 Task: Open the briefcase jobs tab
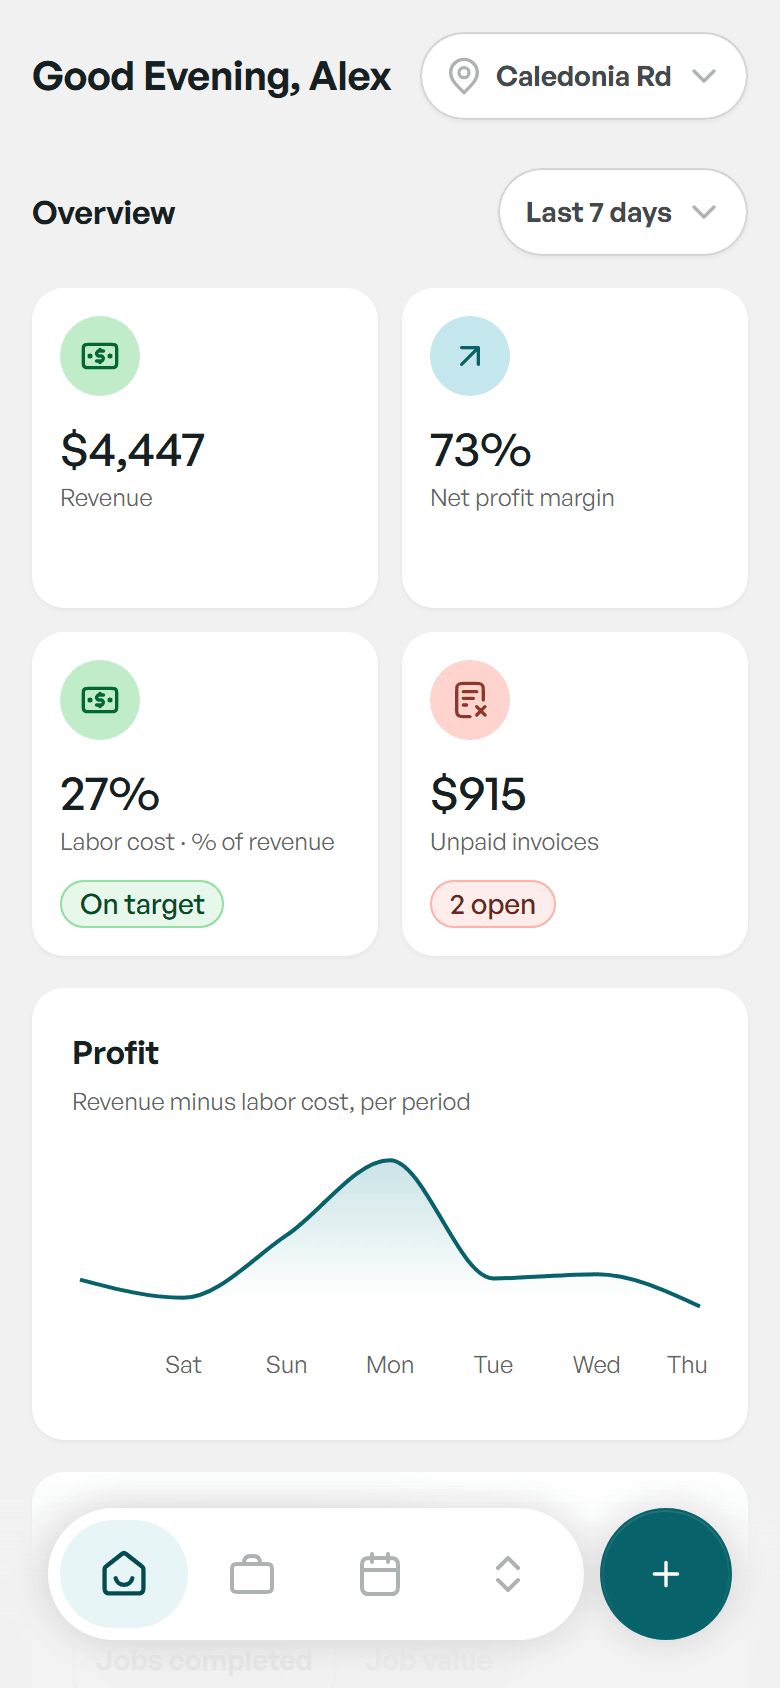252,1574
